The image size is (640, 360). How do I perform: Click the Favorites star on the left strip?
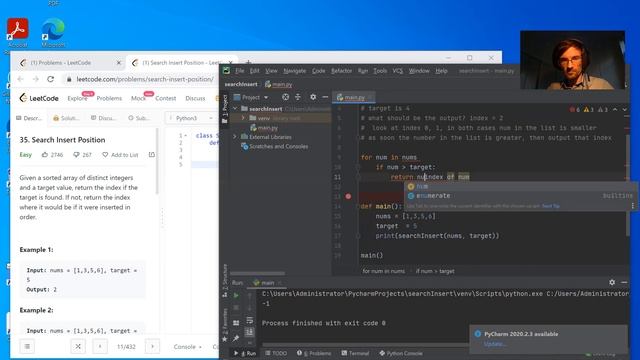(224, 339)
